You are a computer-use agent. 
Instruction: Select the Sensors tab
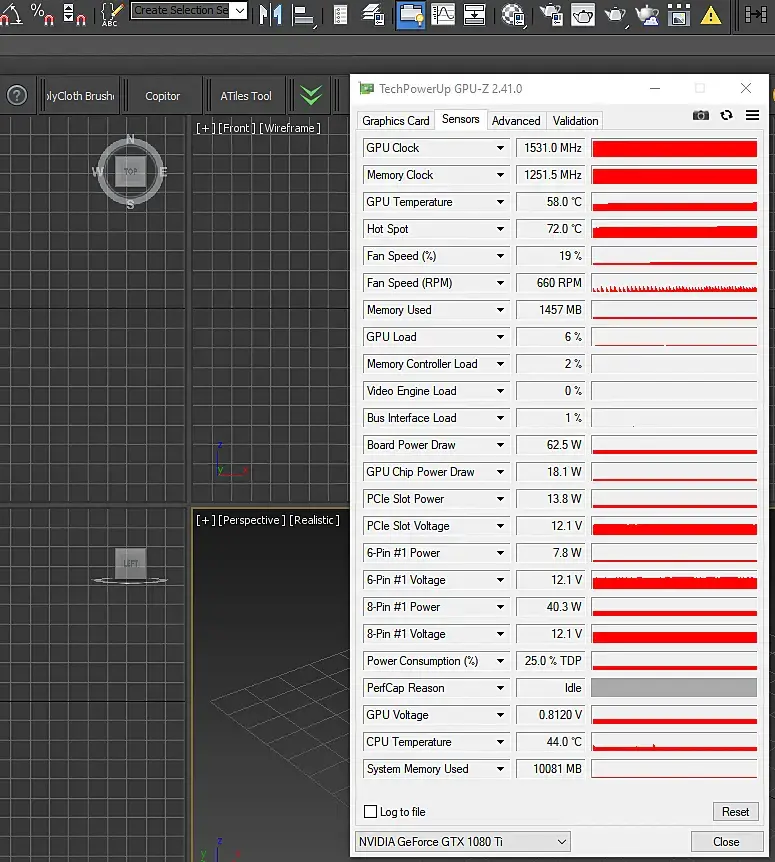coord(461,119)
